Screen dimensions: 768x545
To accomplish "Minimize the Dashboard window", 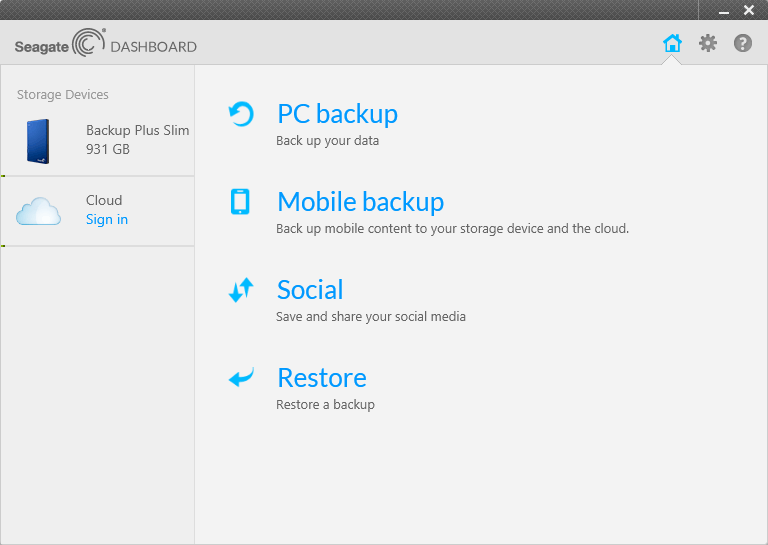I will point(724,11).
